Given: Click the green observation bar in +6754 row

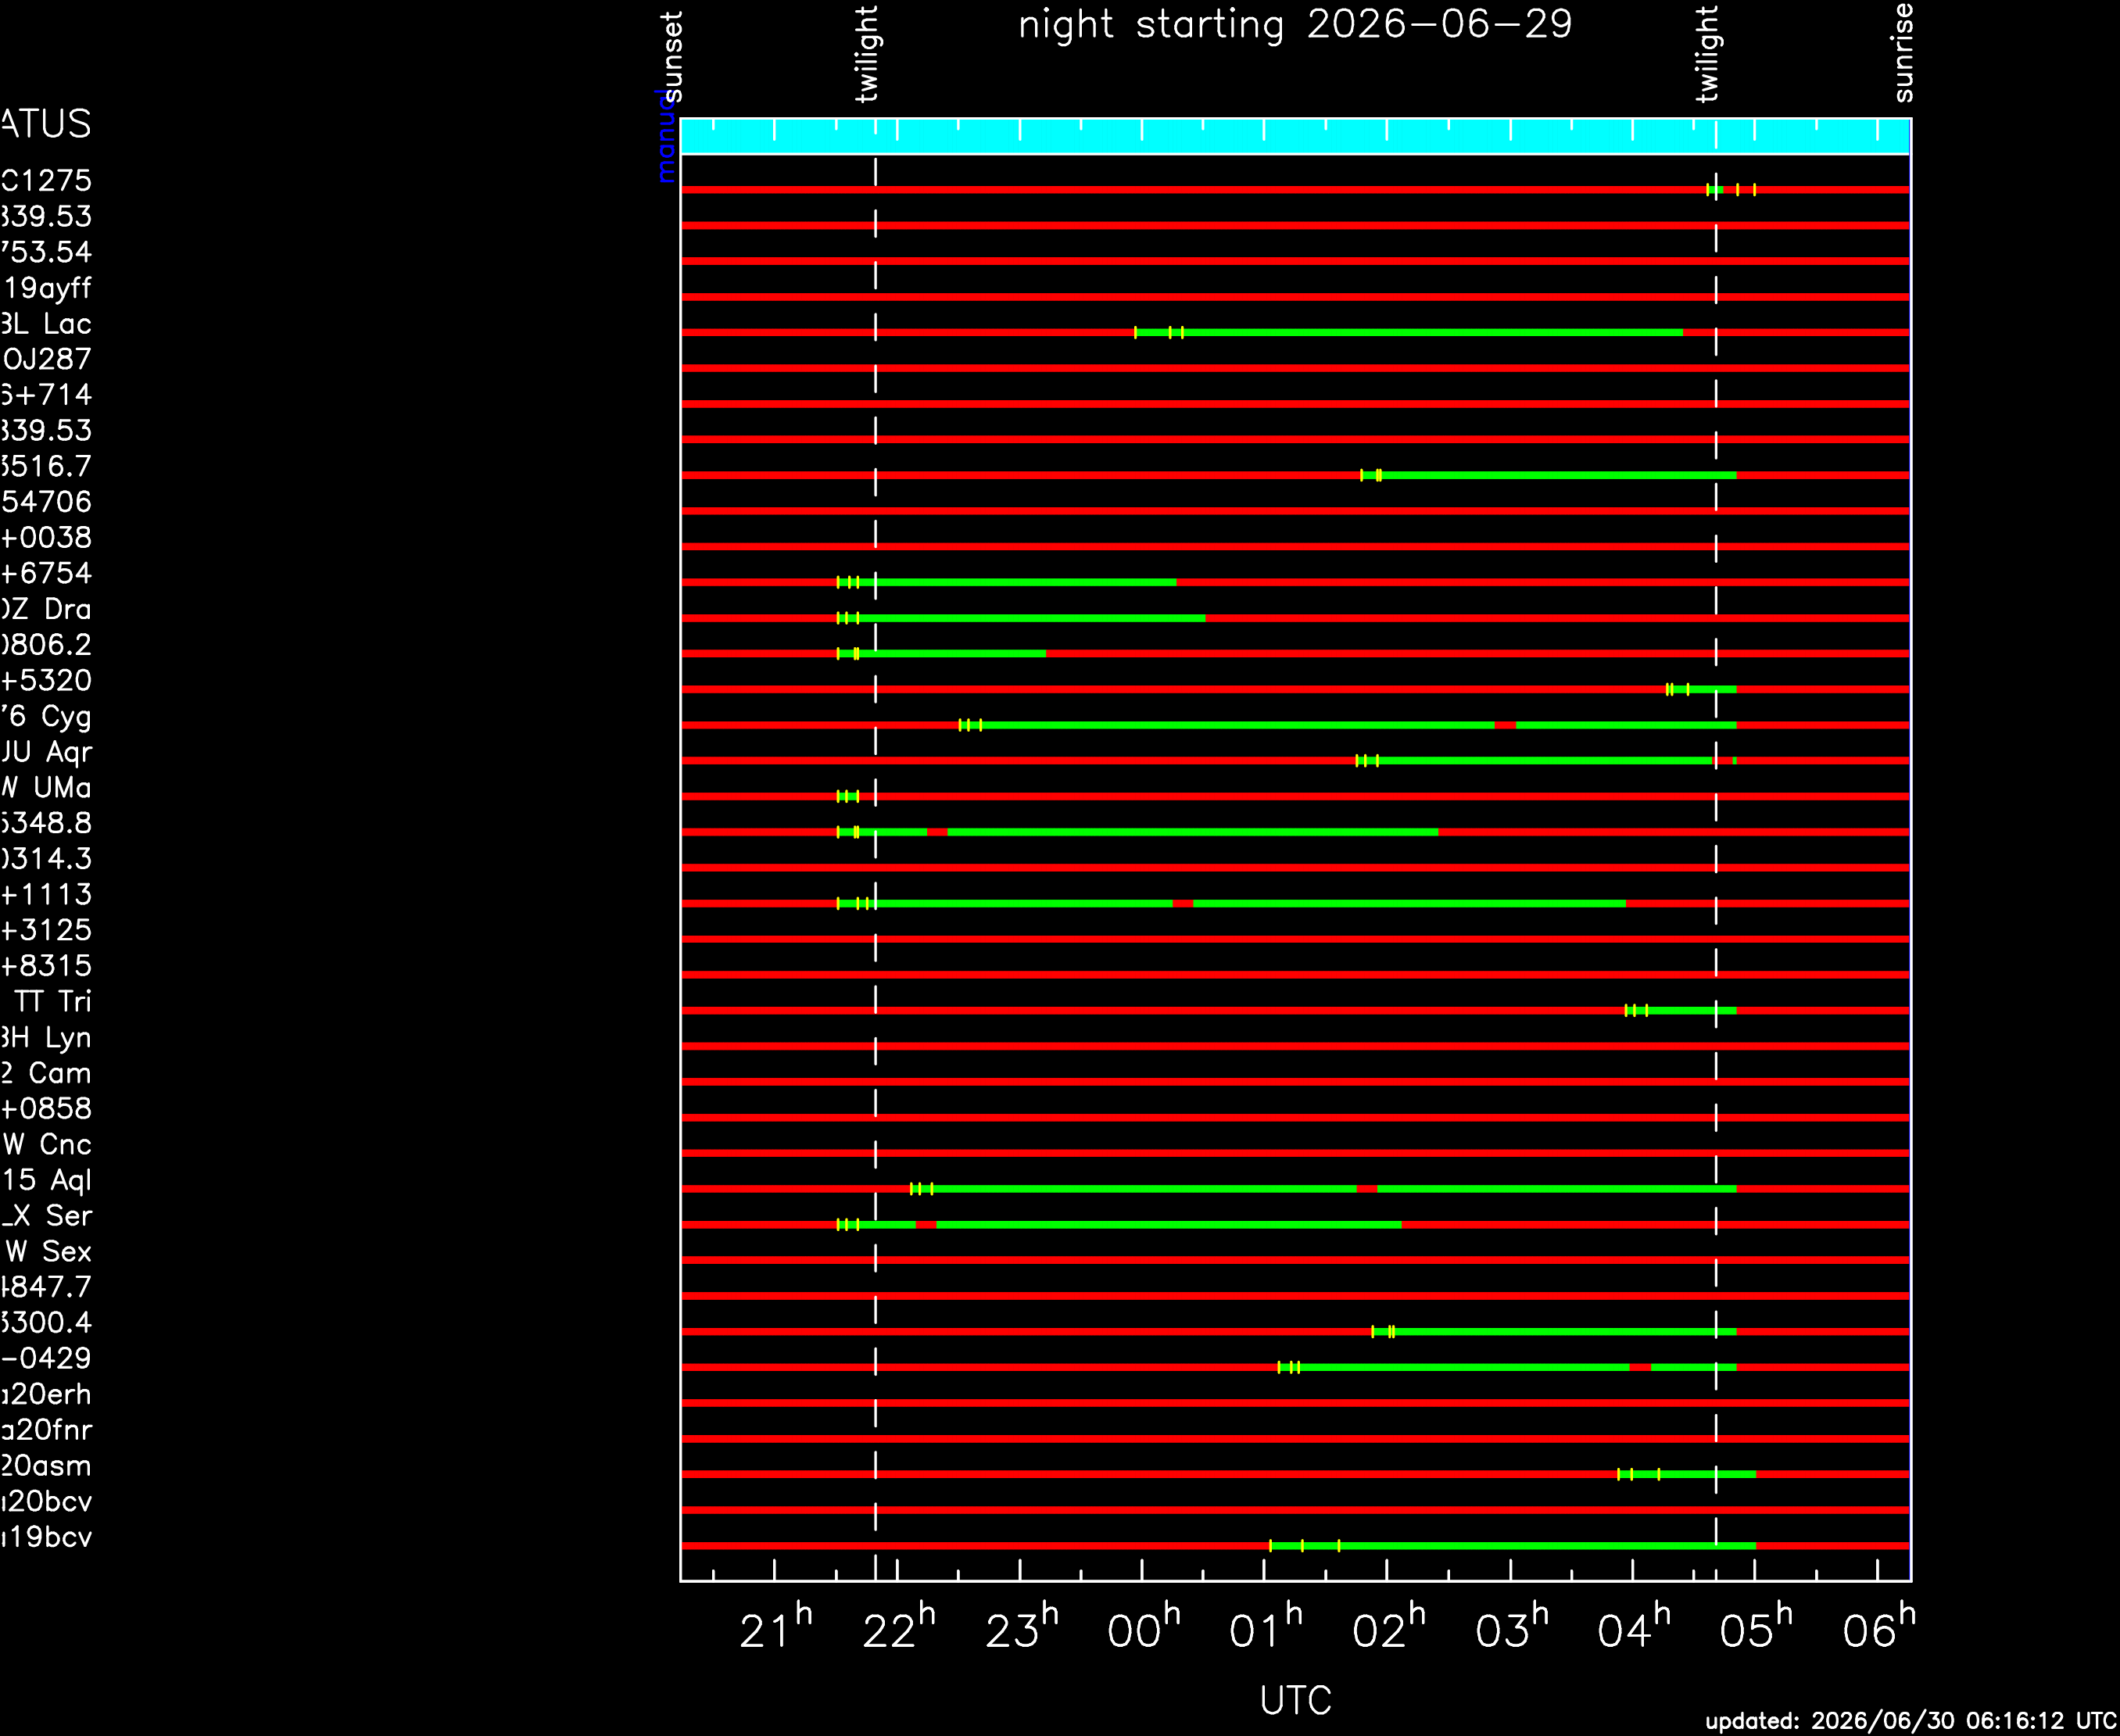Looking at the screenshot, I should coord(1007,582).
